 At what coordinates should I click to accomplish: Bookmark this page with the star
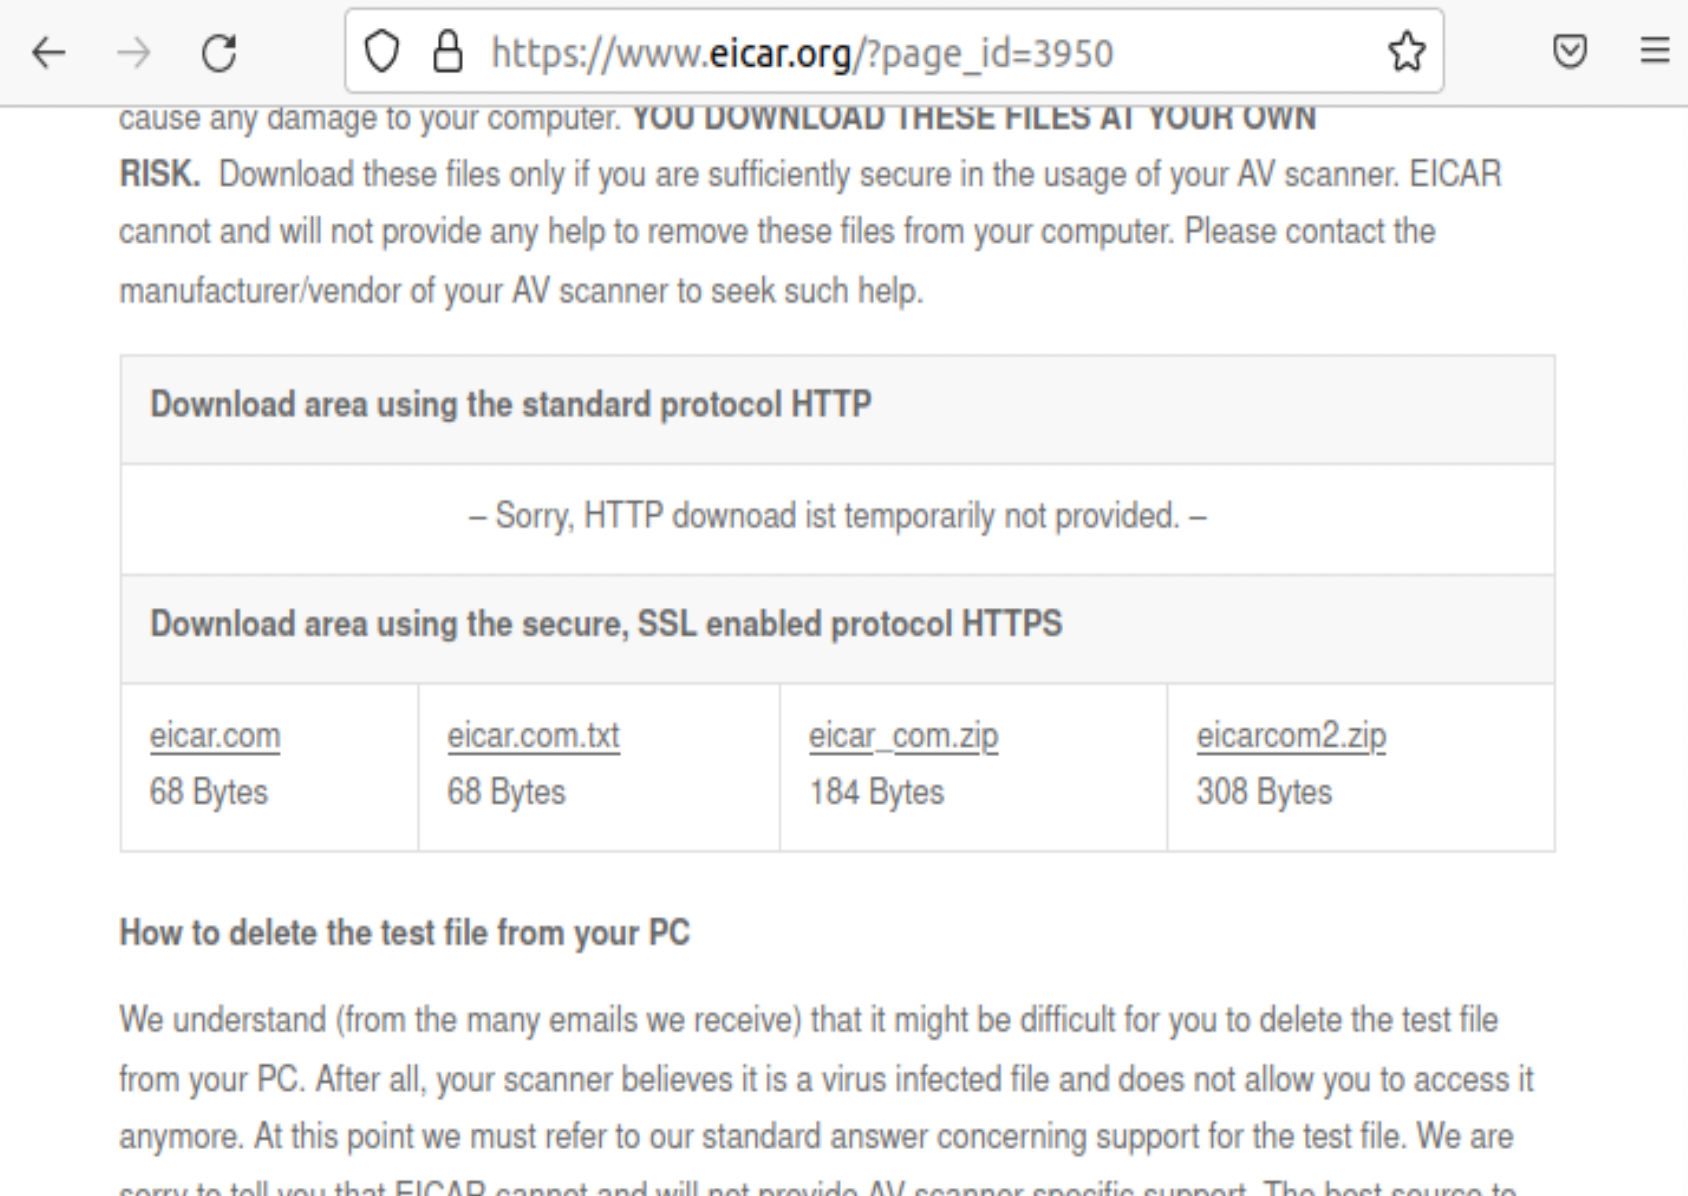click(1406, 52)
